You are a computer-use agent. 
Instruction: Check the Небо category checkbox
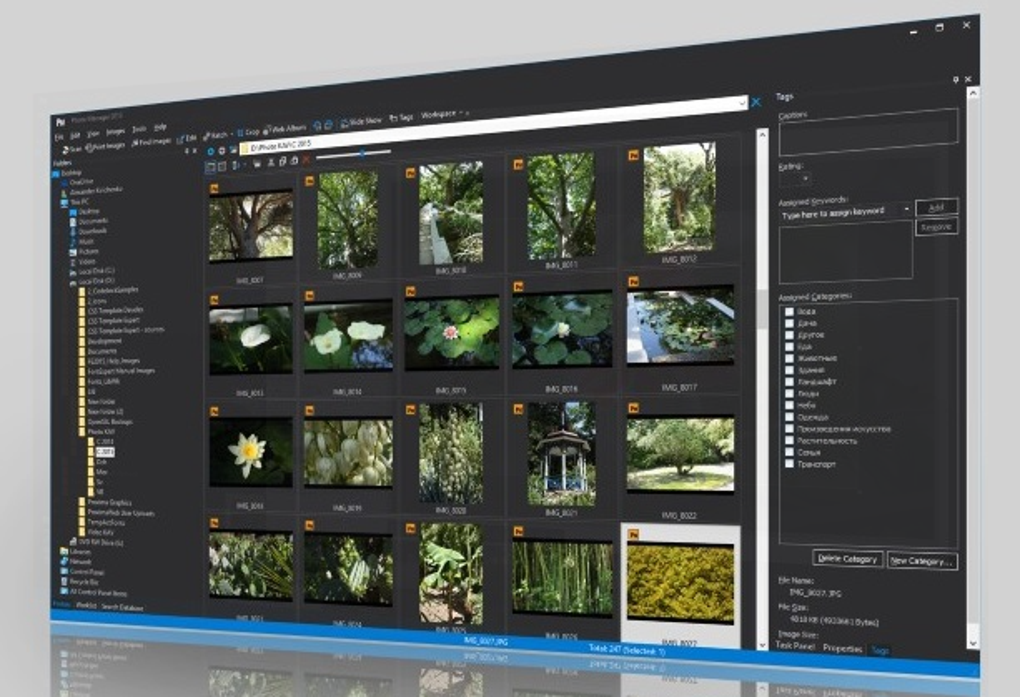(x=789, y=405)
